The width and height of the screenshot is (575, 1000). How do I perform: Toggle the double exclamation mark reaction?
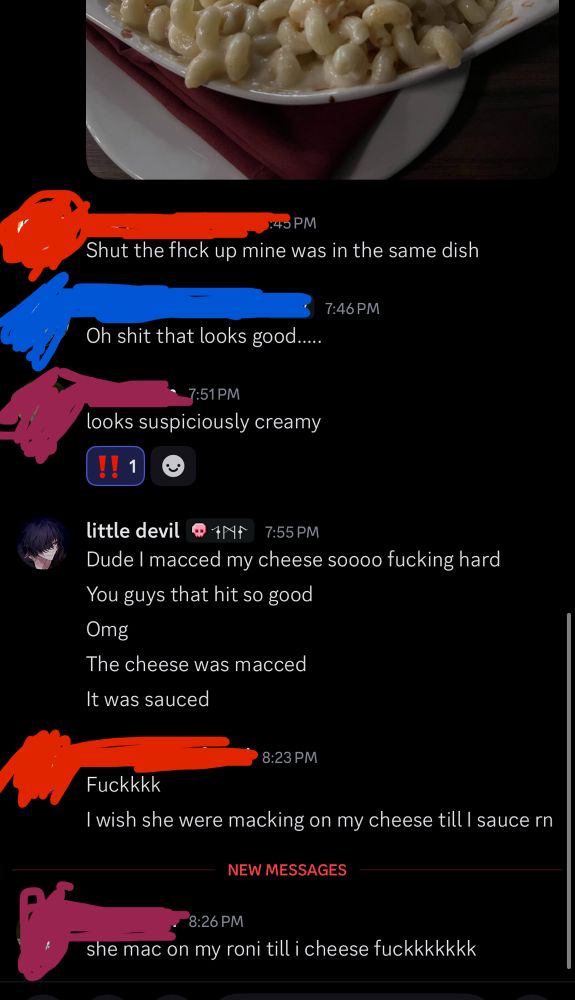point(115,466)
